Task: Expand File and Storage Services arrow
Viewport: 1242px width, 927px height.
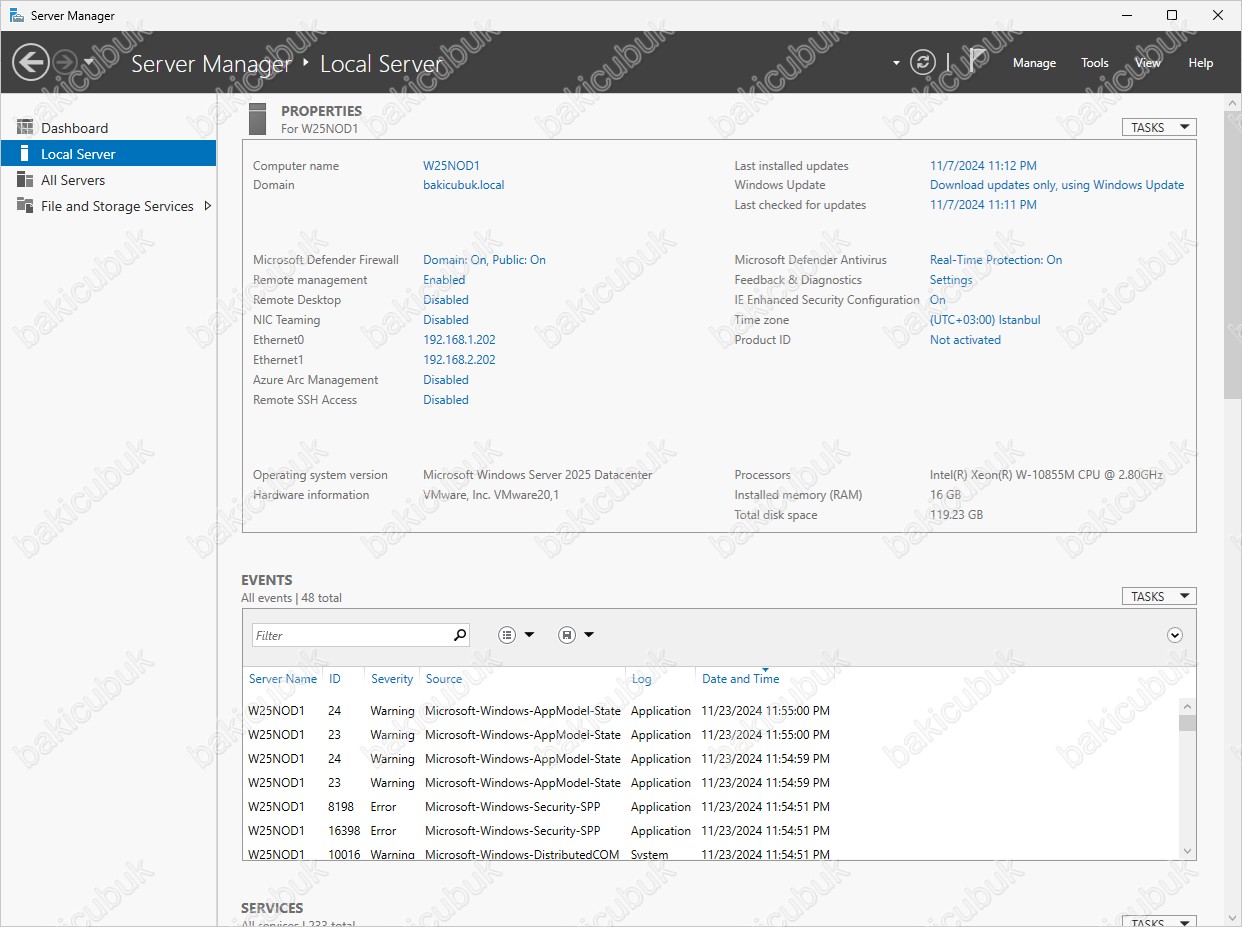Action: (207, 206)
